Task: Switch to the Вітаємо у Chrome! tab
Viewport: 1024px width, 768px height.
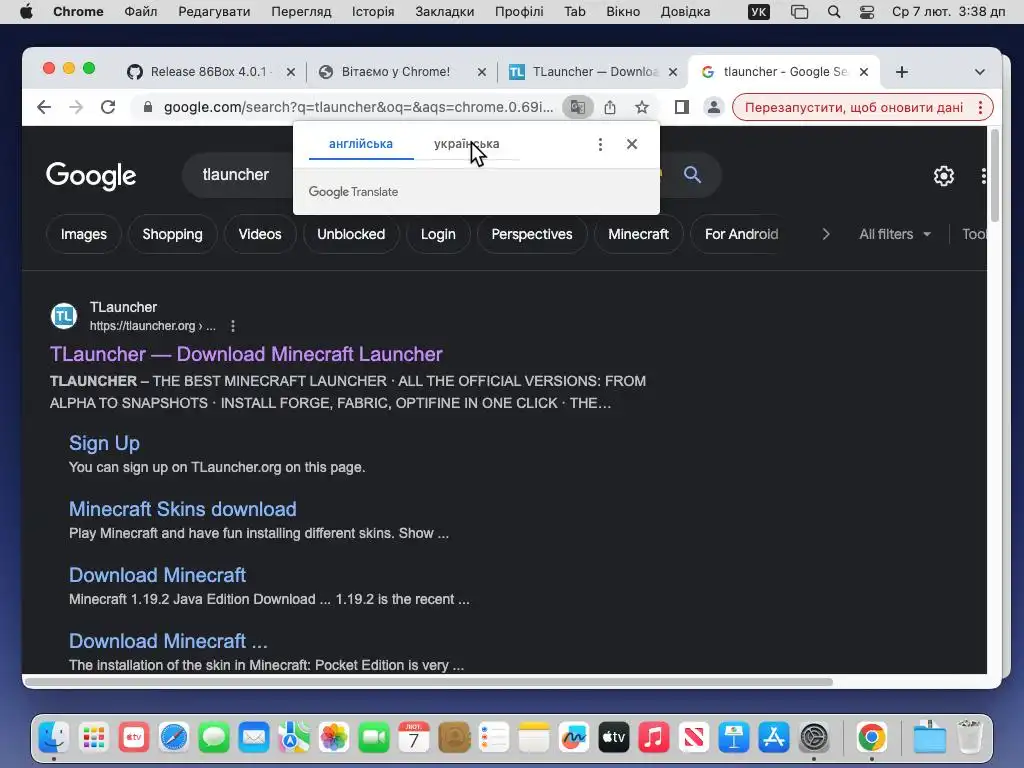Action: [395, 72]
